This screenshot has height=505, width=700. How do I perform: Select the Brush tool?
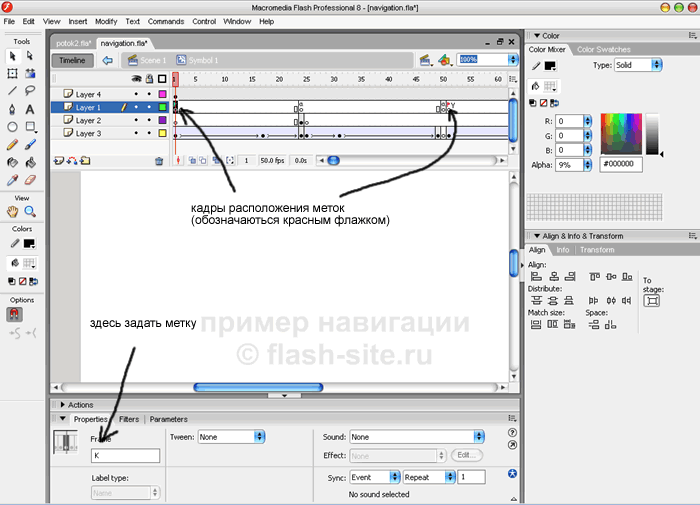point(30,145)
